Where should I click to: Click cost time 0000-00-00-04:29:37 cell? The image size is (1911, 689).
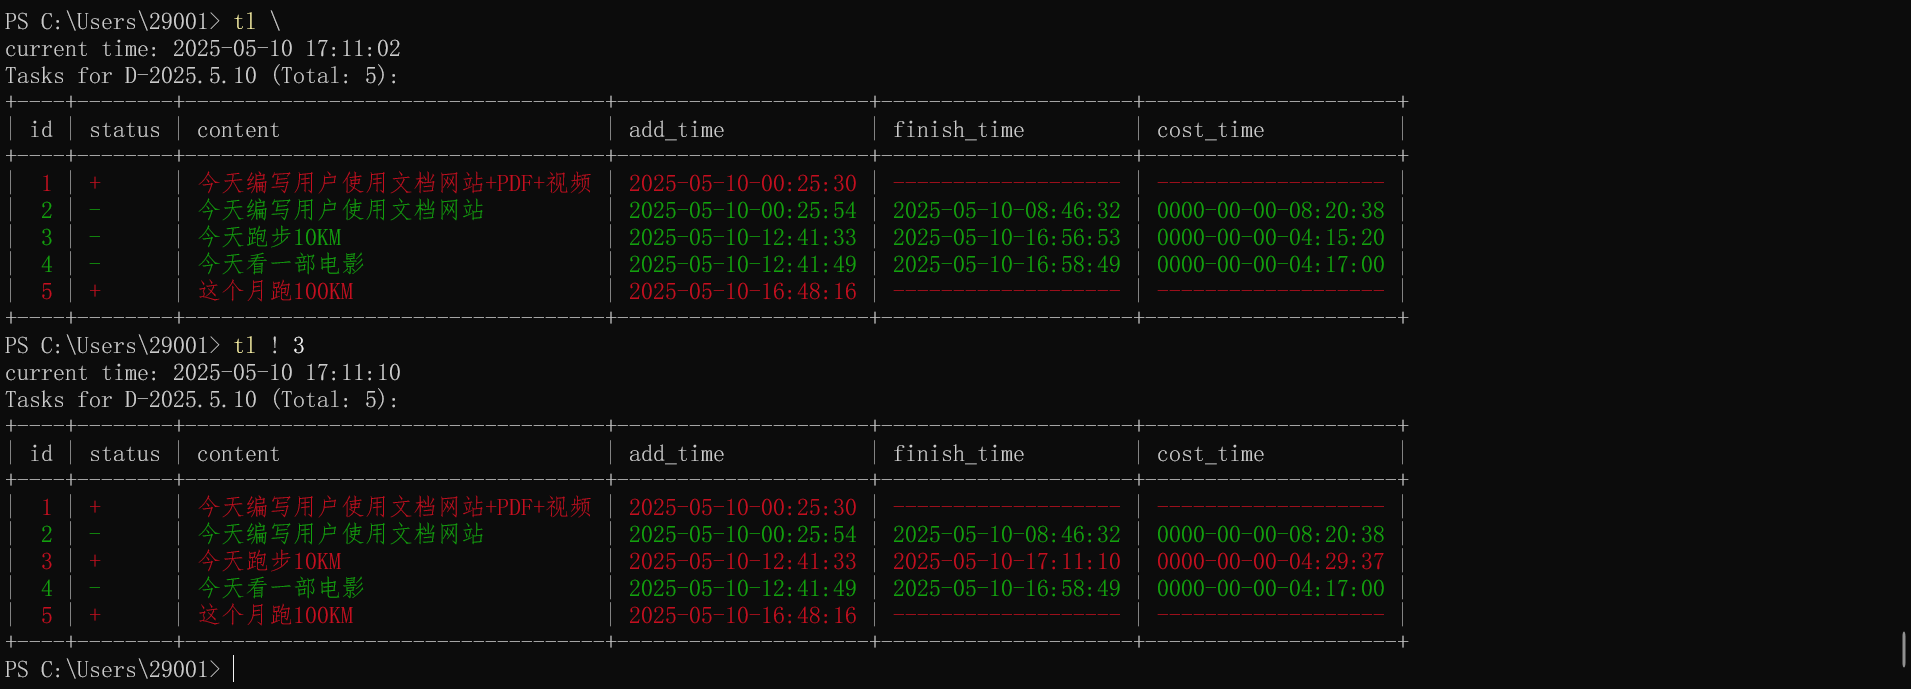[x=1270, y=561]
